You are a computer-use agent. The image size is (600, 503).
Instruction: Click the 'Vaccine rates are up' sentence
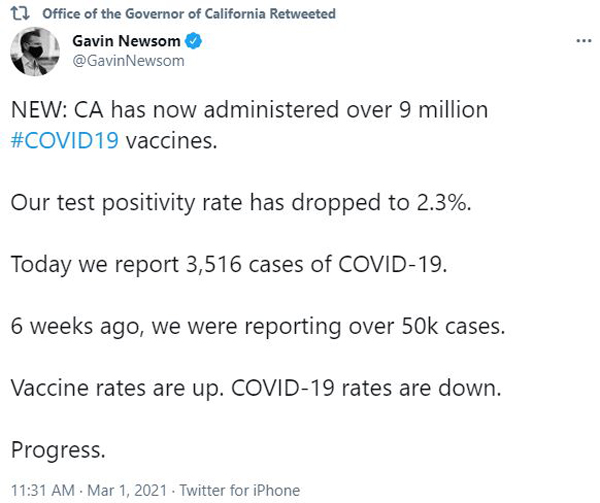click(117, 388)
